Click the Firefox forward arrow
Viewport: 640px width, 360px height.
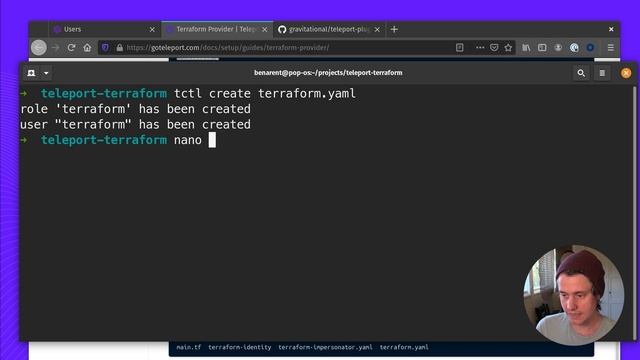click(x=56, y=48)
